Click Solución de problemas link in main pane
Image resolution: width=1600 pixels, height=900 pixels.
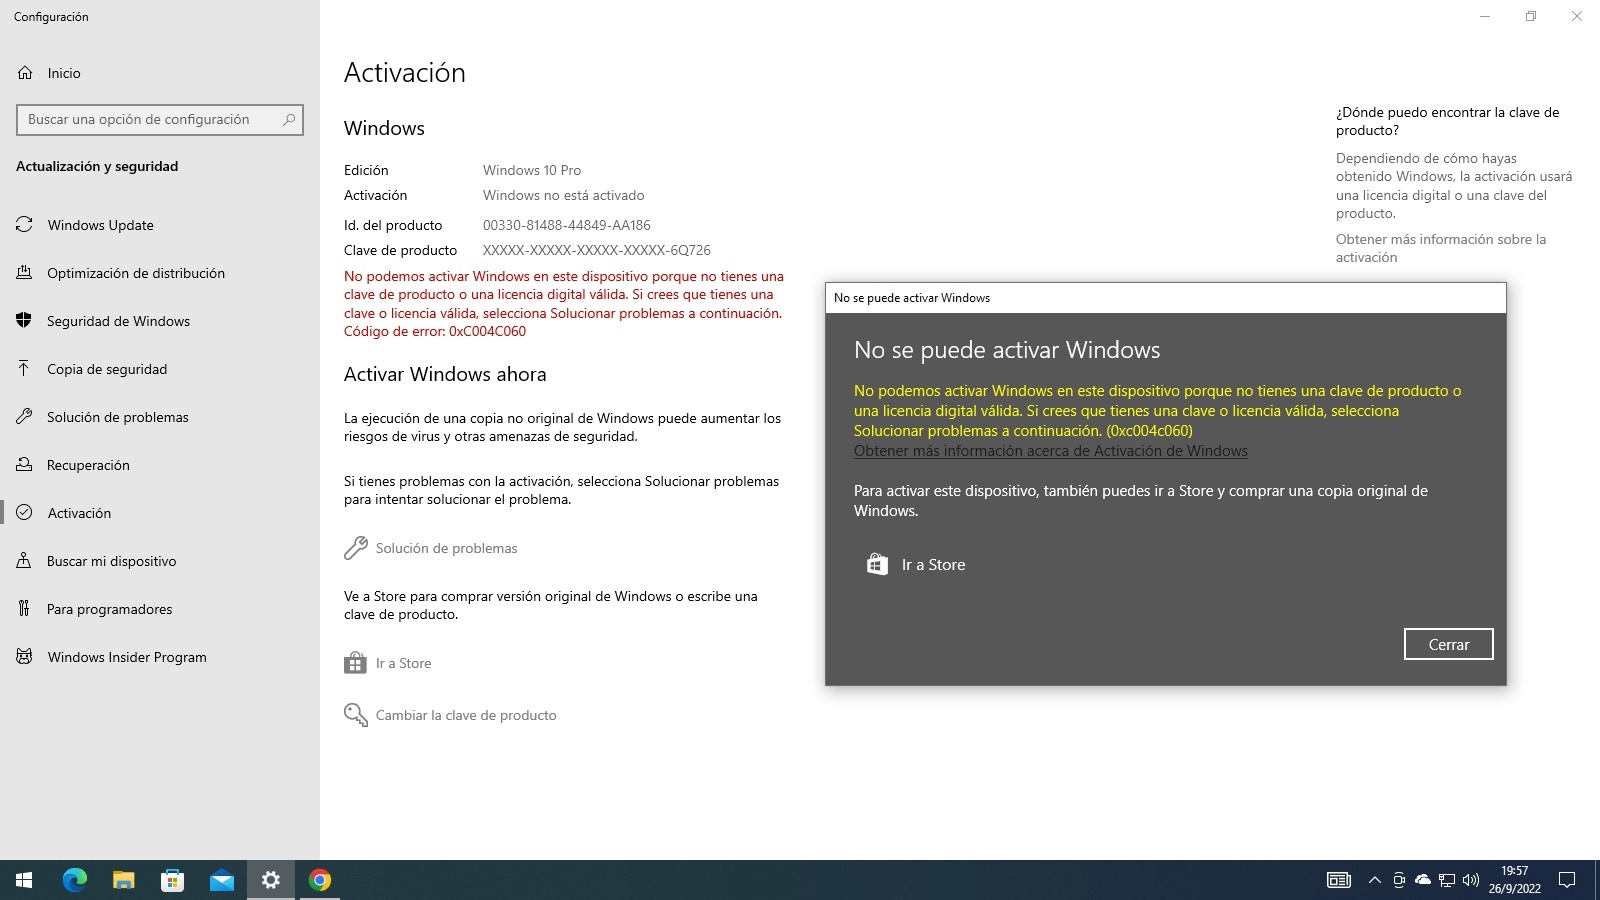(x=446, y=548)
